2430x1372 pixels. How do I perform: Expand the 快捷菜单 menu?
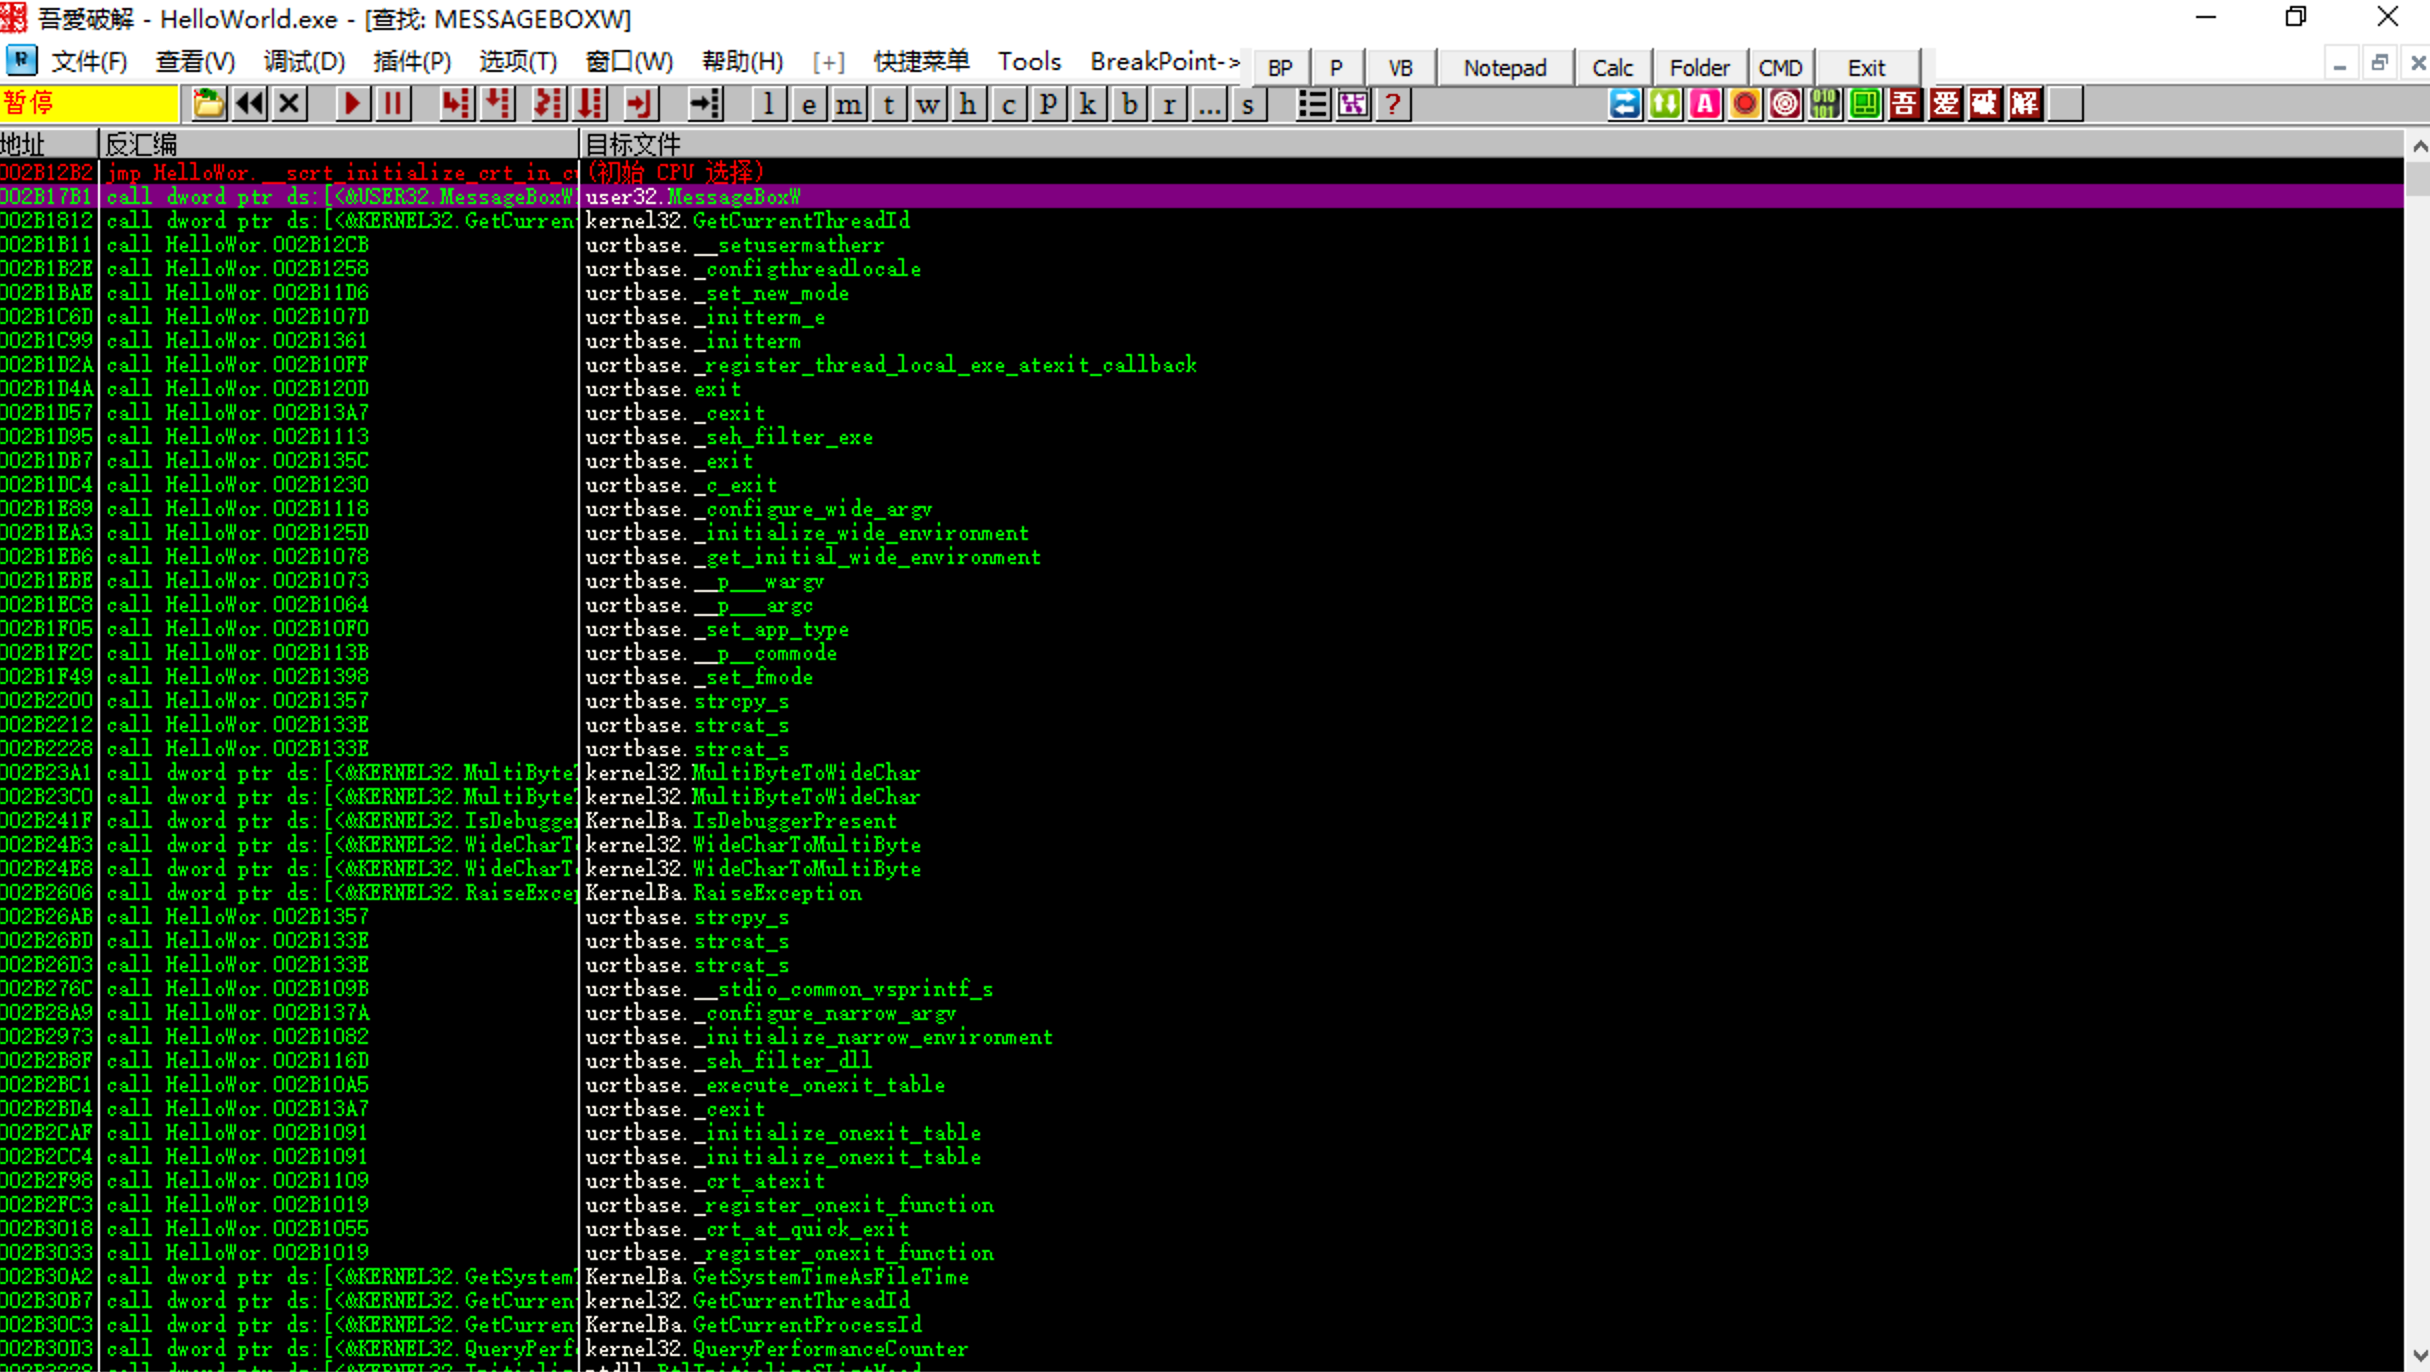(x=921, y=62)
